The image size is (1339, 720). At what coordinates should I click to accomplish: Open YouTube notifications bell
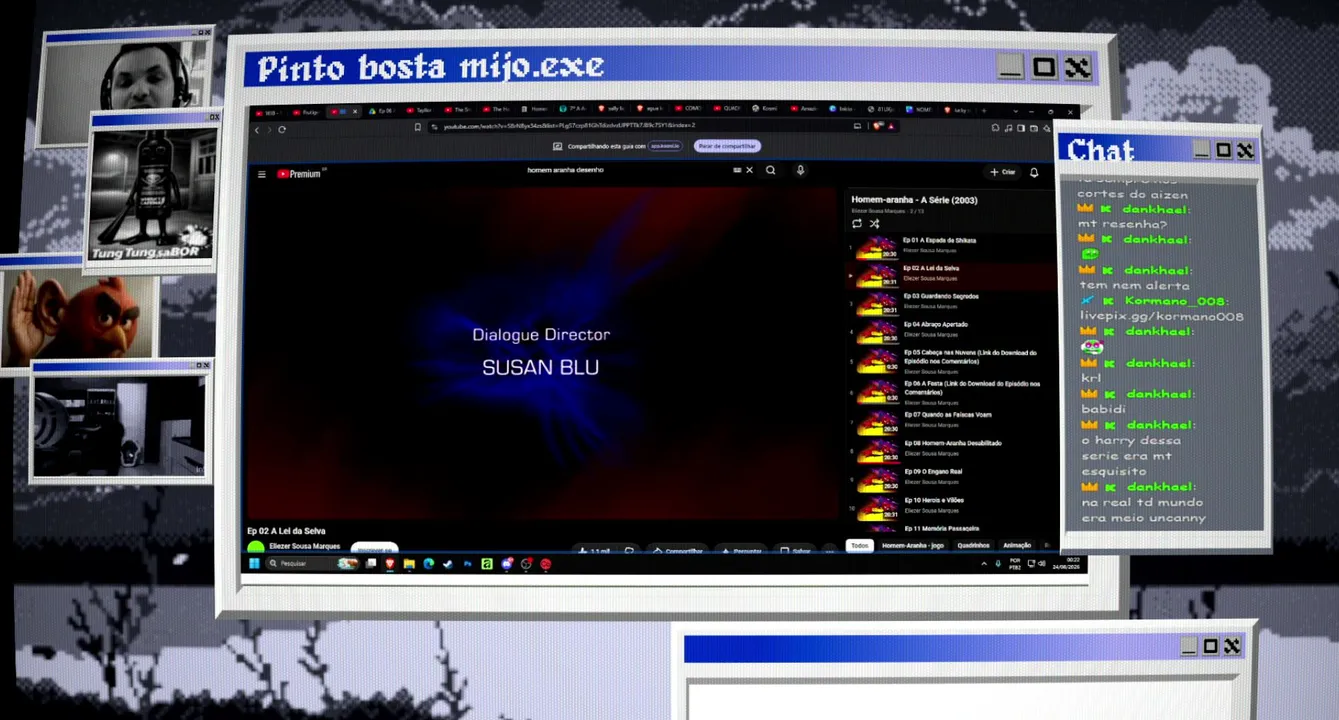pos(1034,172)
